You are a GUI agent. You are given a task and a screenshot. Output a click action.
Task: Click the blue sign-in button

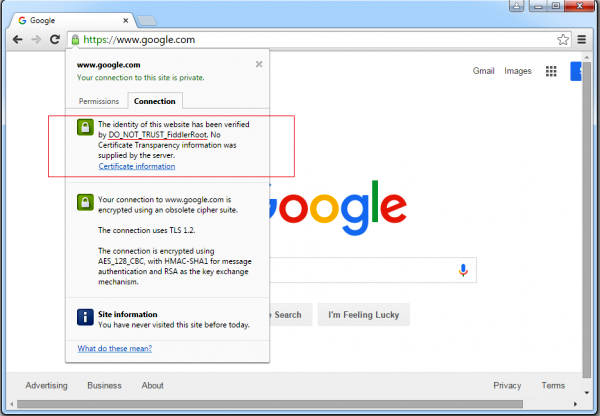coord(576,71)
